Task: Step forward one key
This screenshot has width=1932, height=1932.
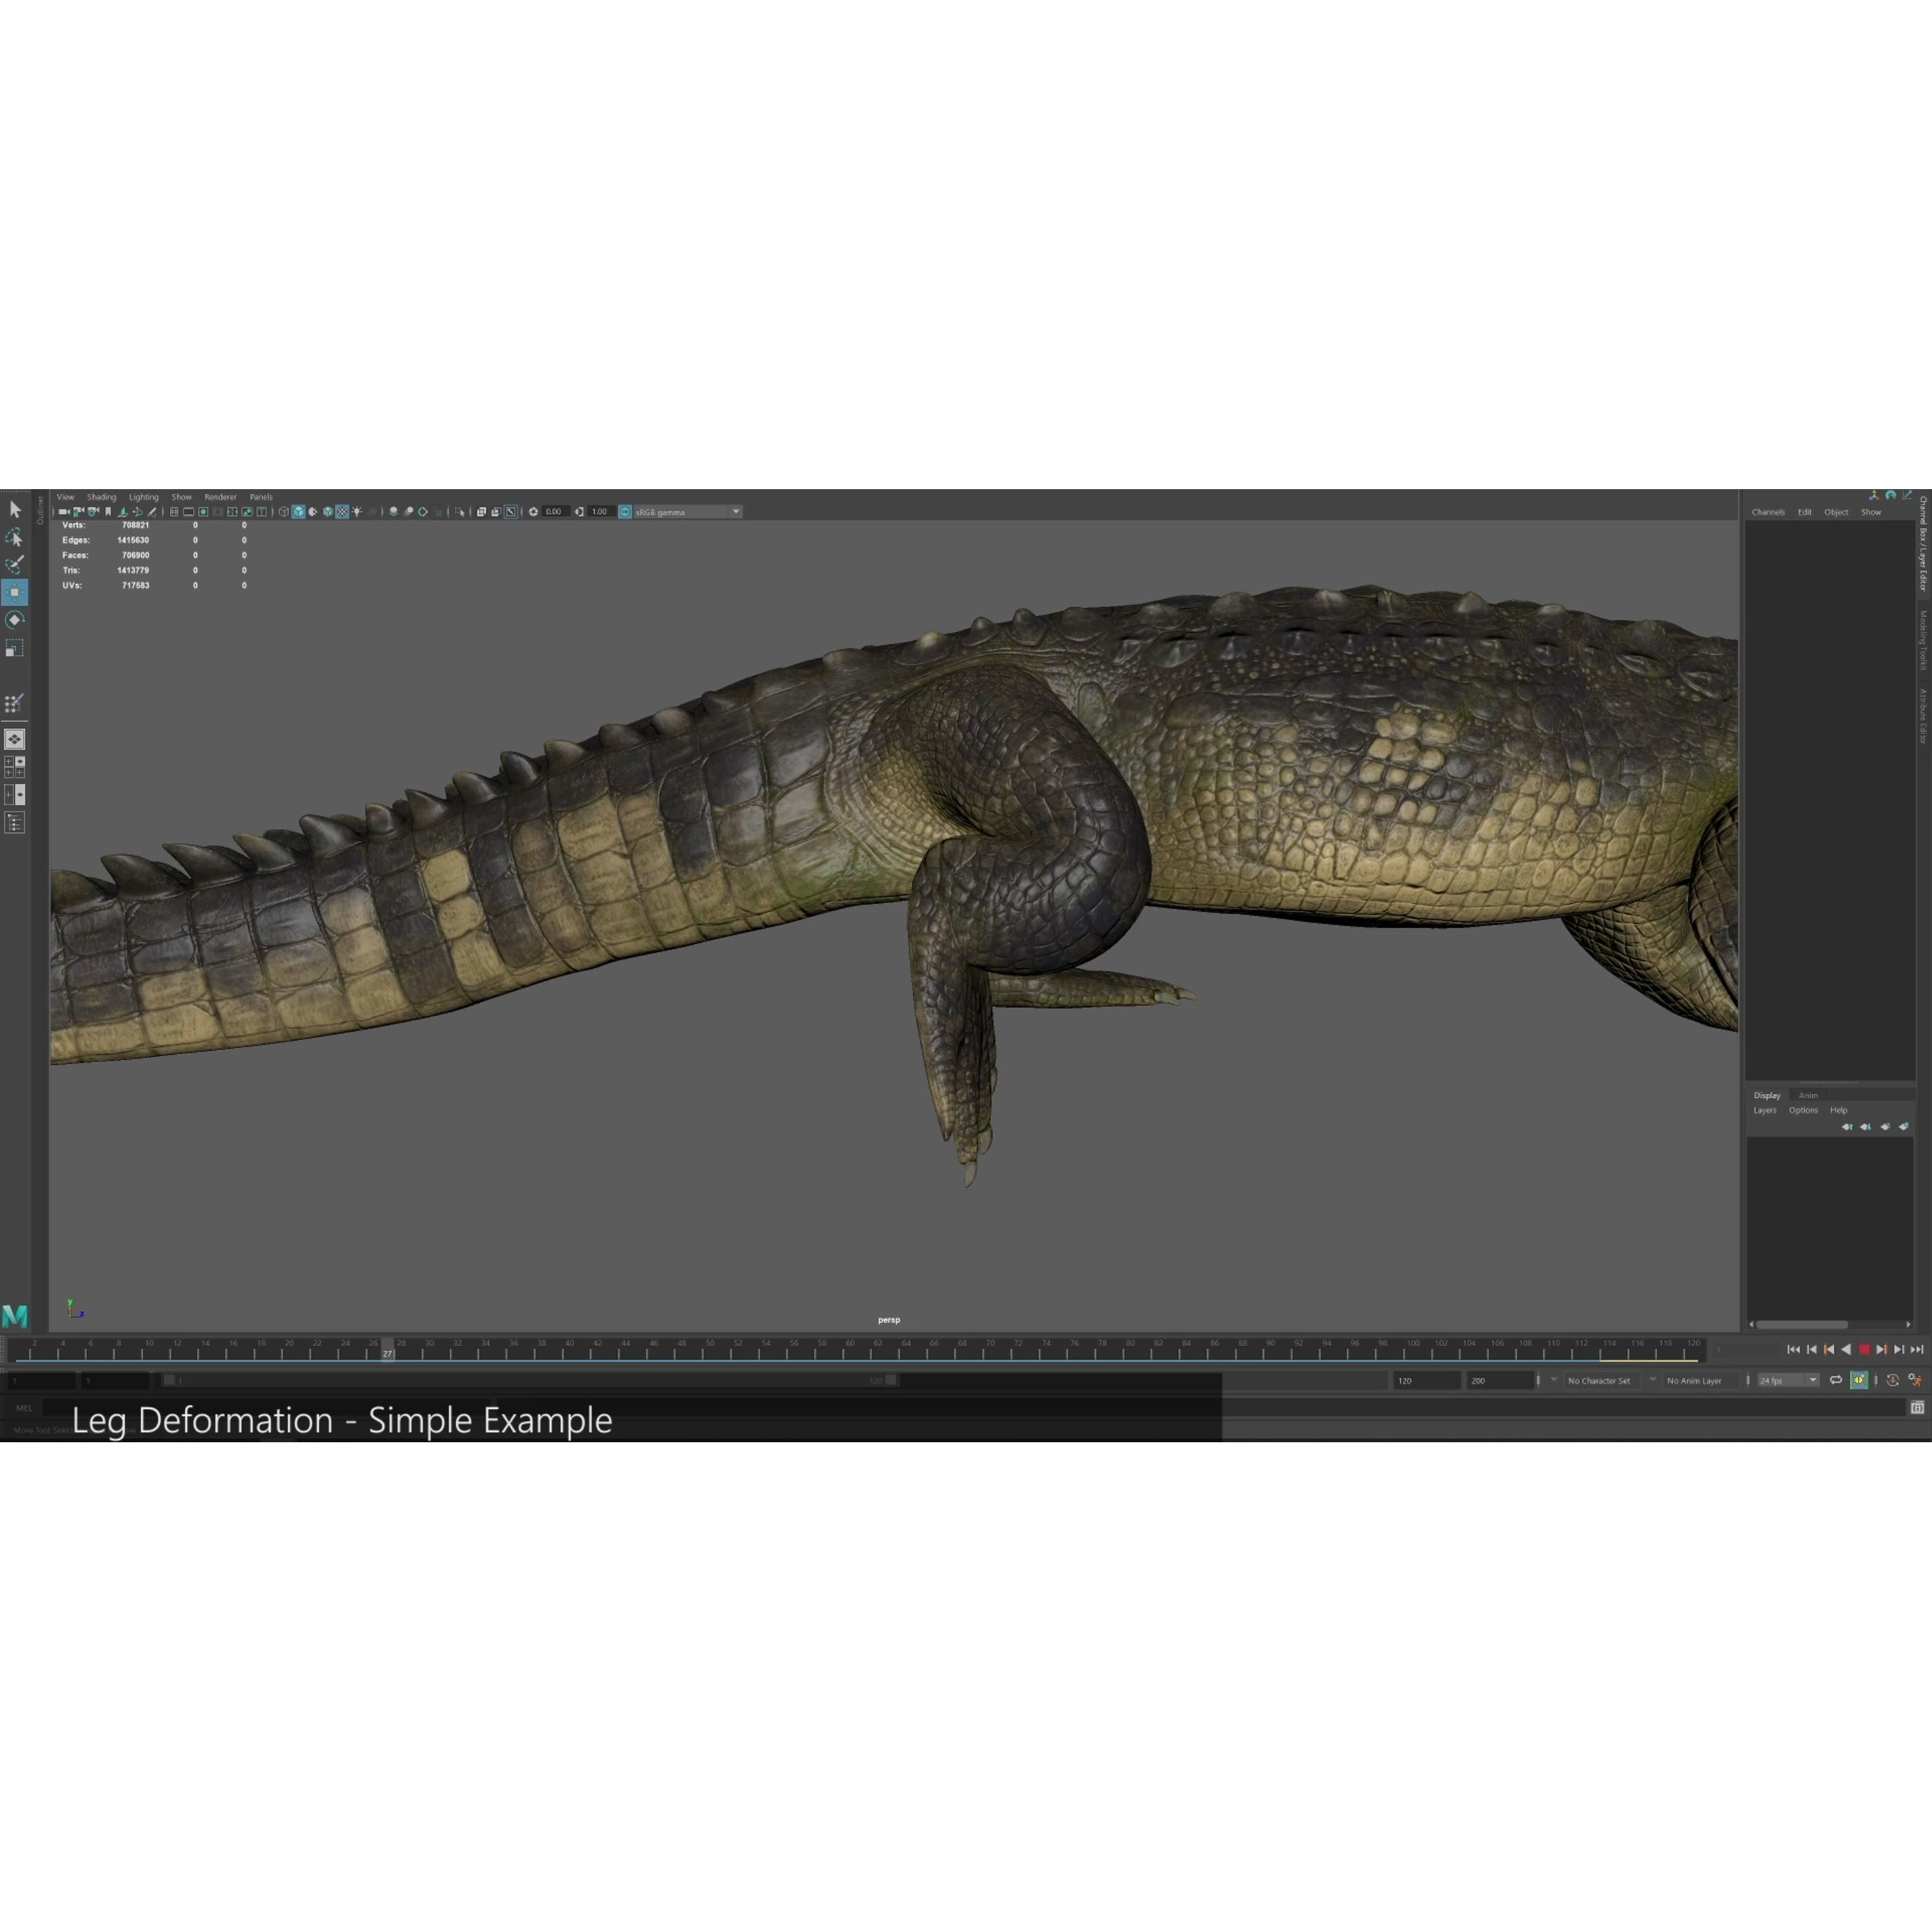Action: [1882, 1350]
